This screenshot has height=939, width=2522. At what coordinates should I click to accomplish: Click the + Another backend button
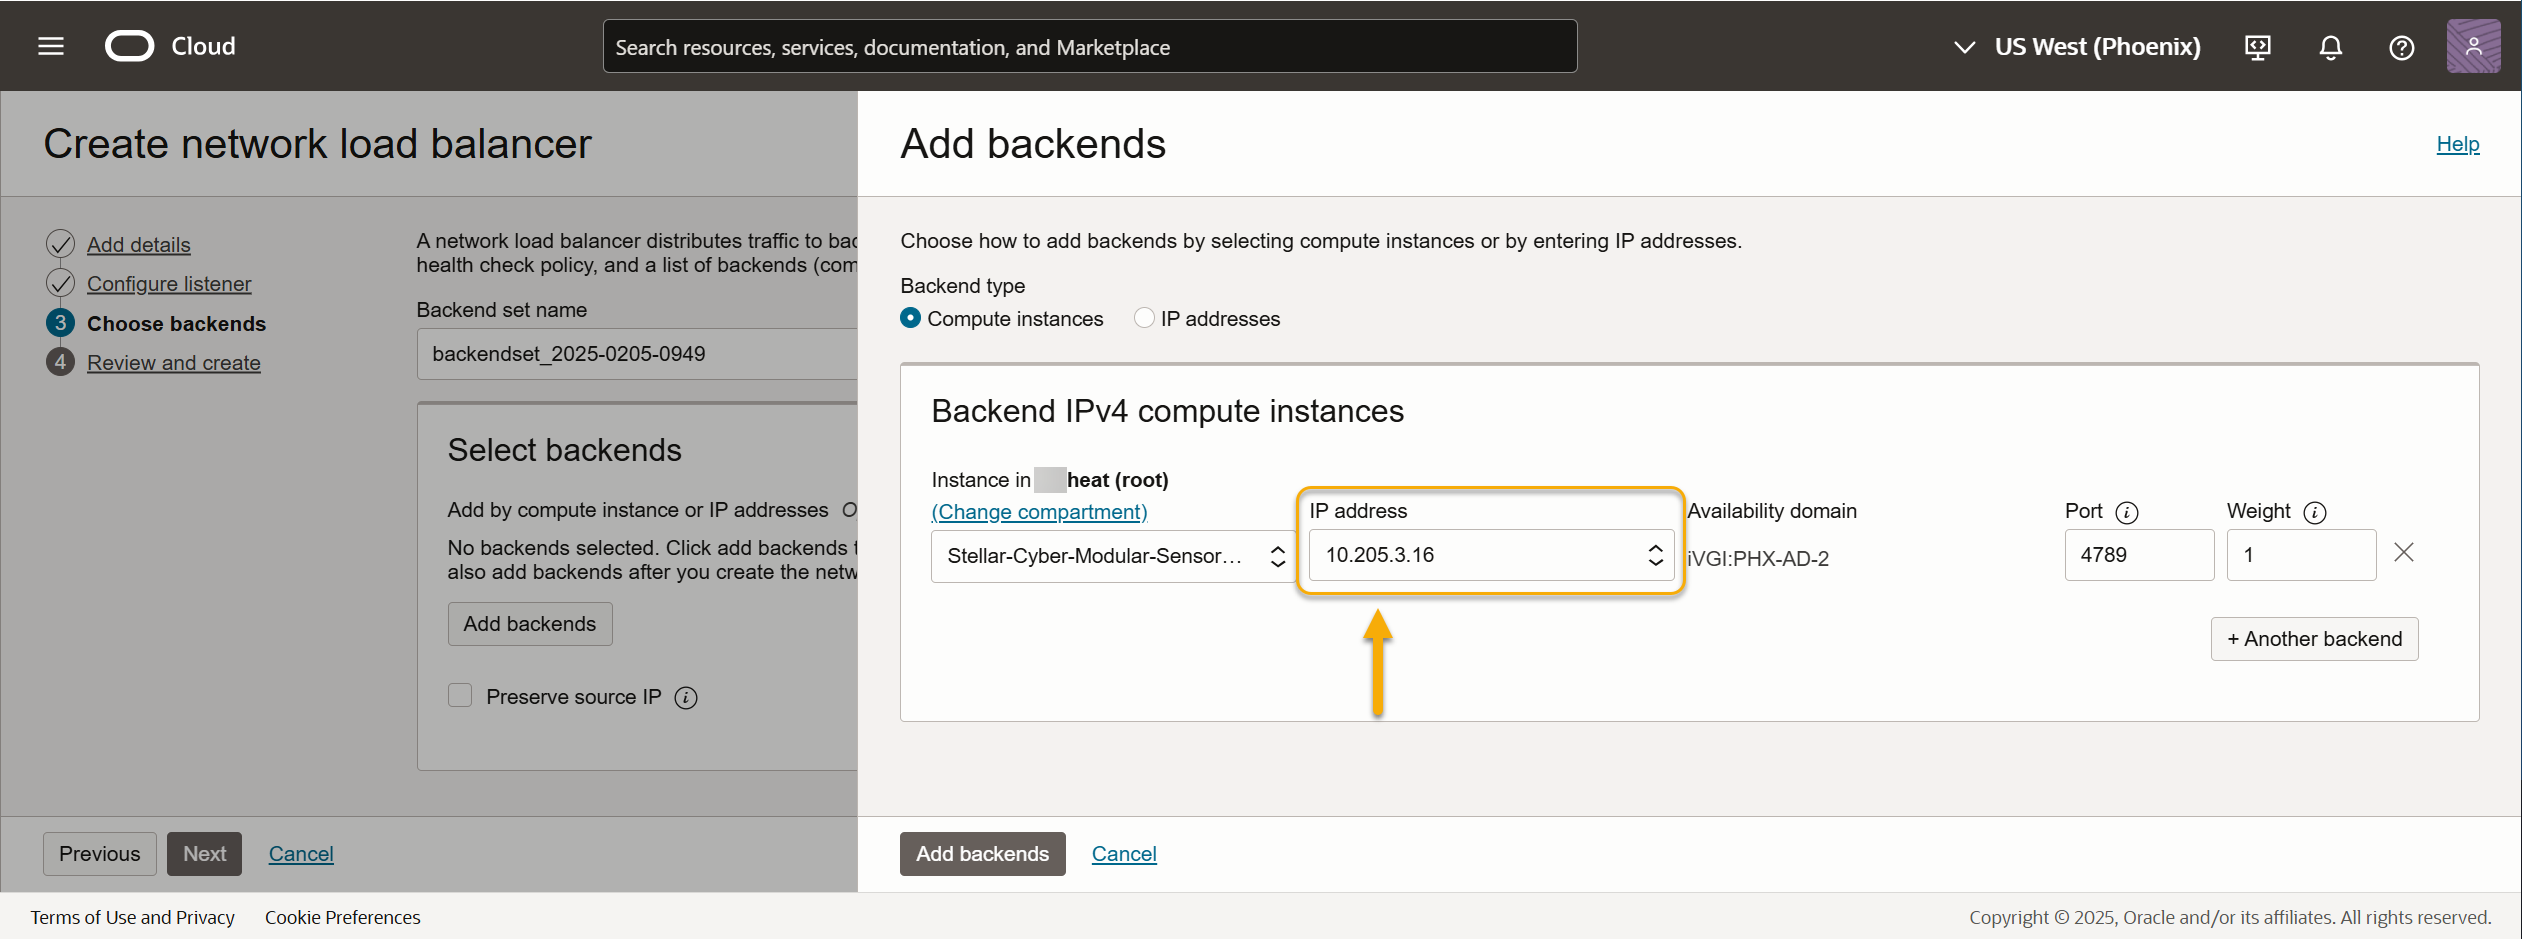click(2314, 639)
